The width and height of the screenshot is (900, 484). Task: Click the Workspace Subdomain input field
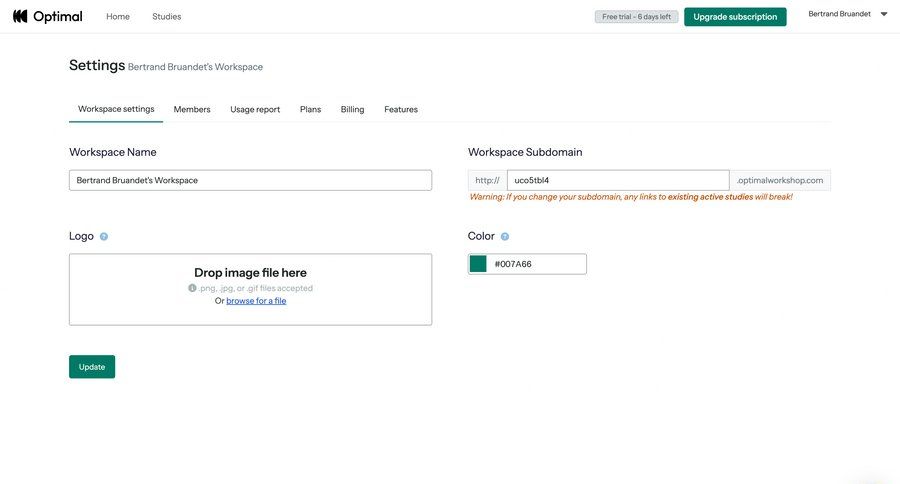617,180
